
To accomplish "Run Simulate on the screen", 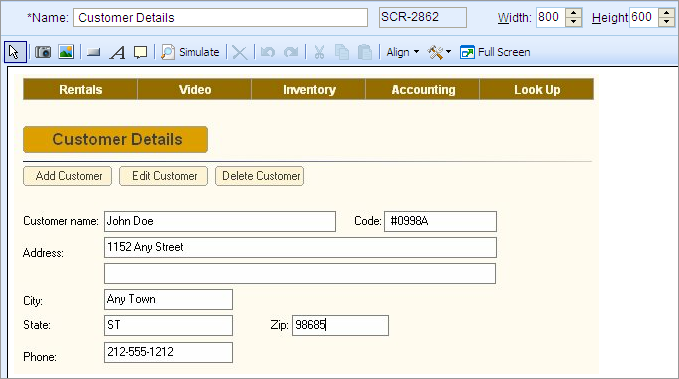I will pyautogui.click(x=190, y=52).
